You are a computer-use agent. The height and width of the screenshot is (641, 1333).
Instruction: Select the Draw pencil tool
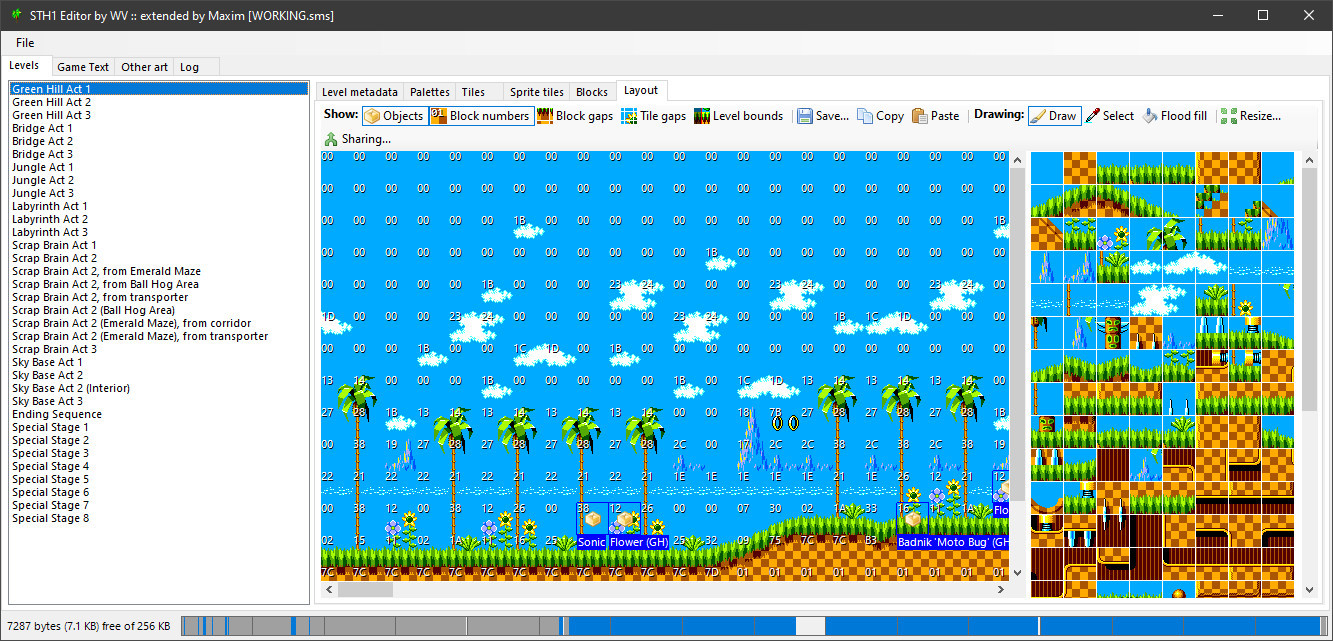1052,116
